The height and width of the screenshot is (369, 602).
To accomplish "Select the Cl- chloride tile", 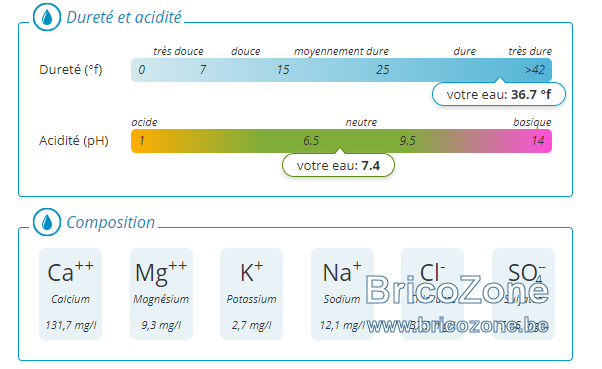I will coord(433,294).
